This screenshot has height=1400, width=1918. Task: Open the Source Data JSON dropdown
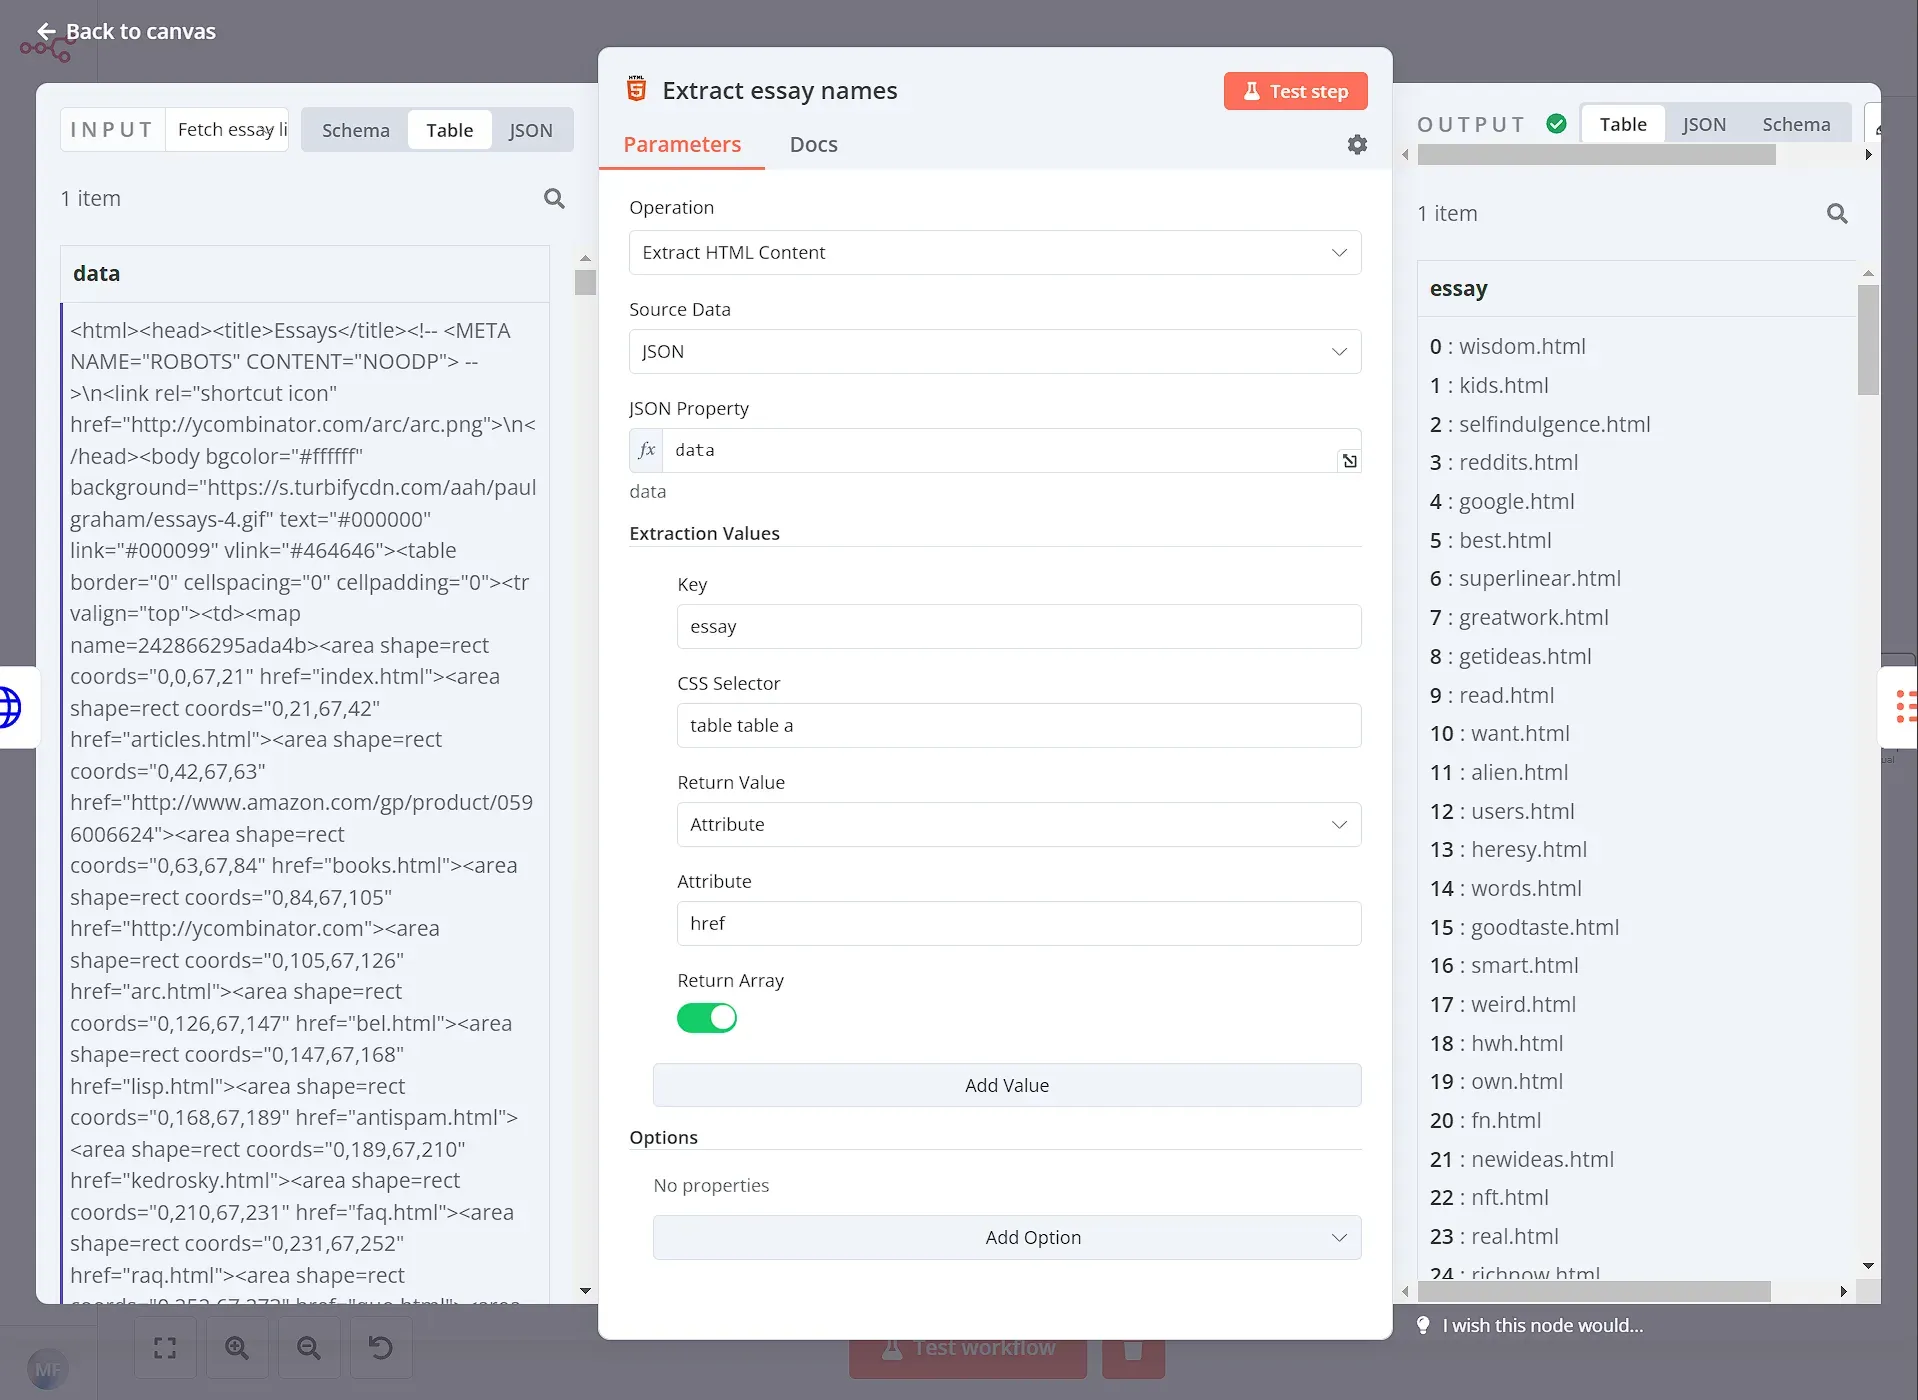[994, 351]
